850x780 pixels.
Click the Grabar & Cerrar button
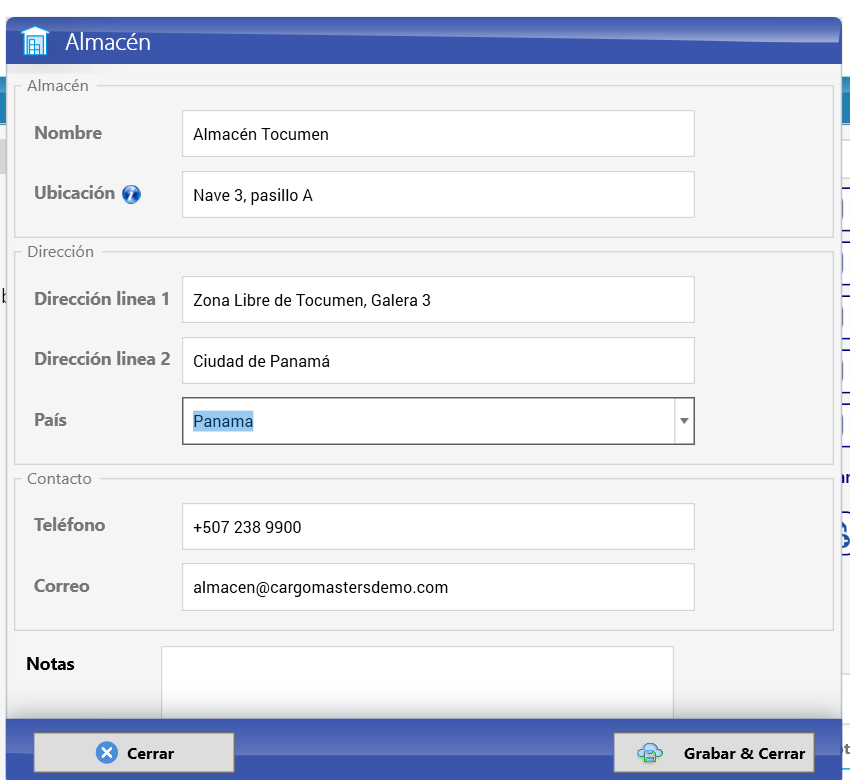tap(714, 752)
